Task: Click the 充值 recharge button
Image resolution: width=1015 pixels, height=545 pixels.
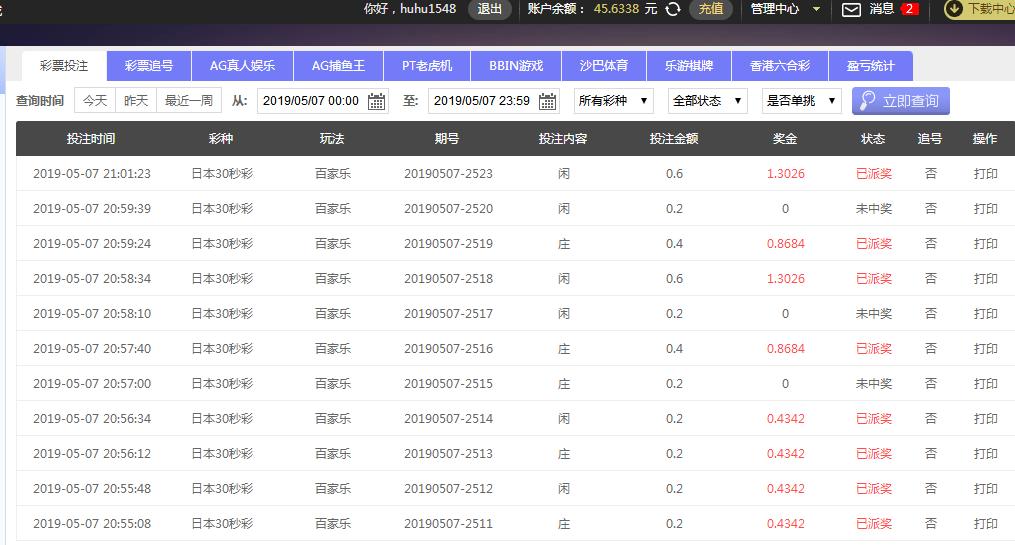Action: pyautogui.click(x=711, y=9)
